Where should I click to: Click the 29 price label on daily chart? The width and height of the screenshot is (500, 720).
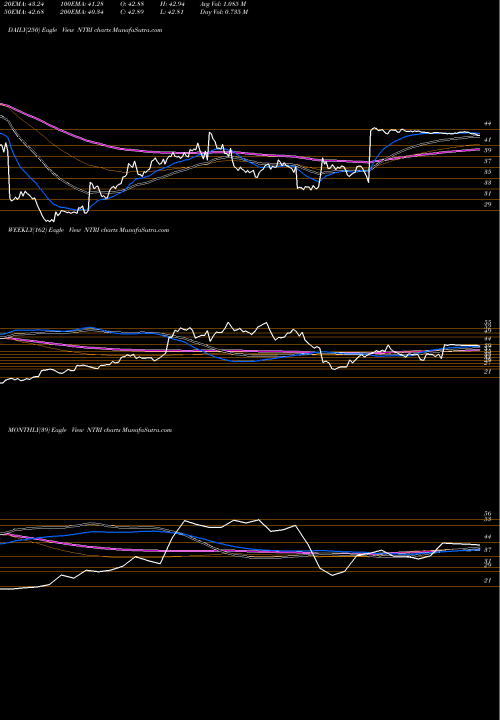[x=488, y=205]
